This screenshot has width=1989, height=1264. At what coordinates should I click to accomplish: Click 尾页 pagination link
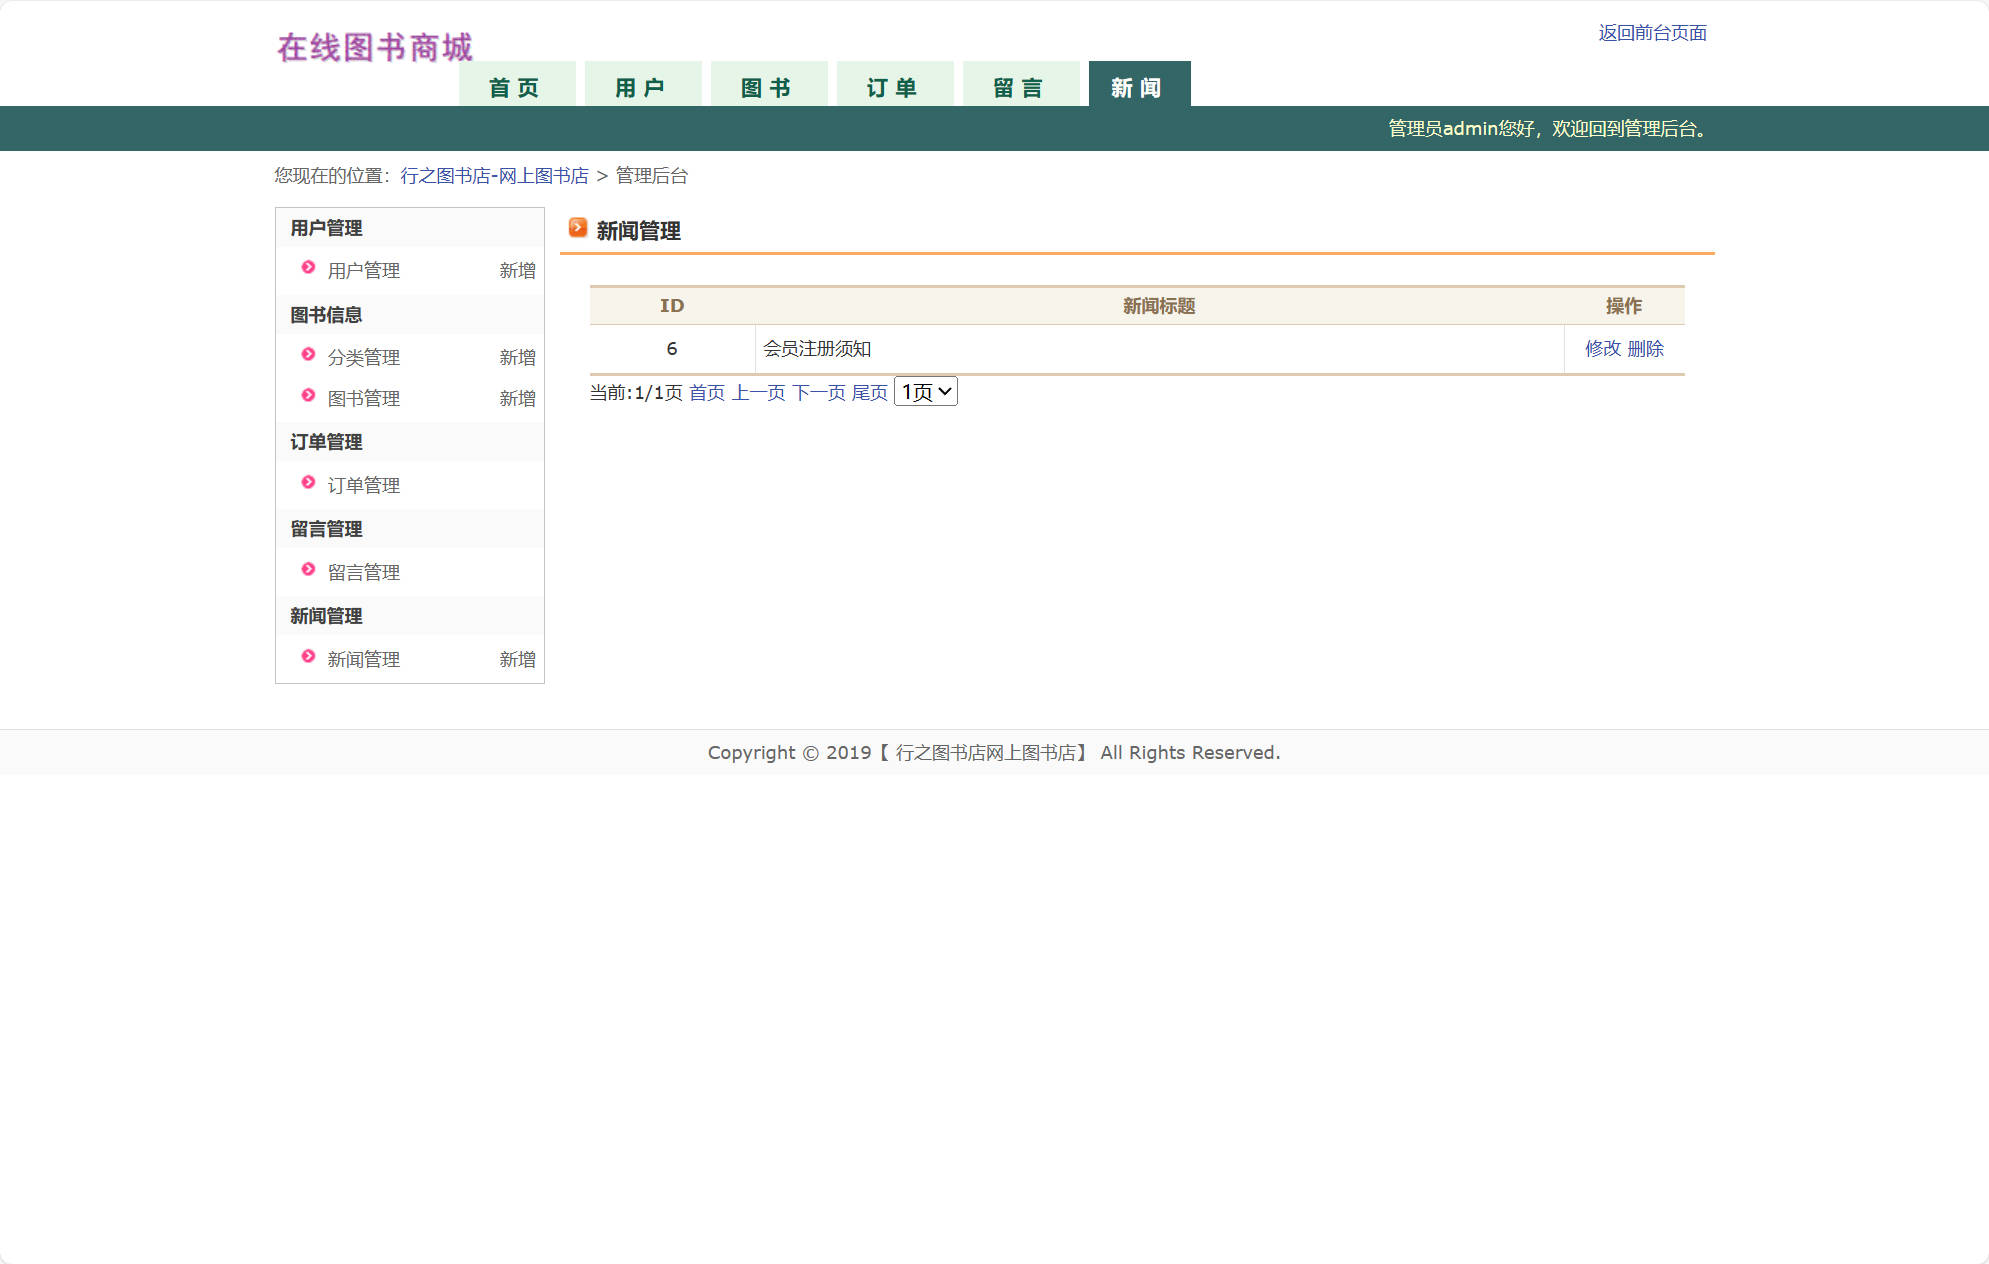[x=869, y=392]
